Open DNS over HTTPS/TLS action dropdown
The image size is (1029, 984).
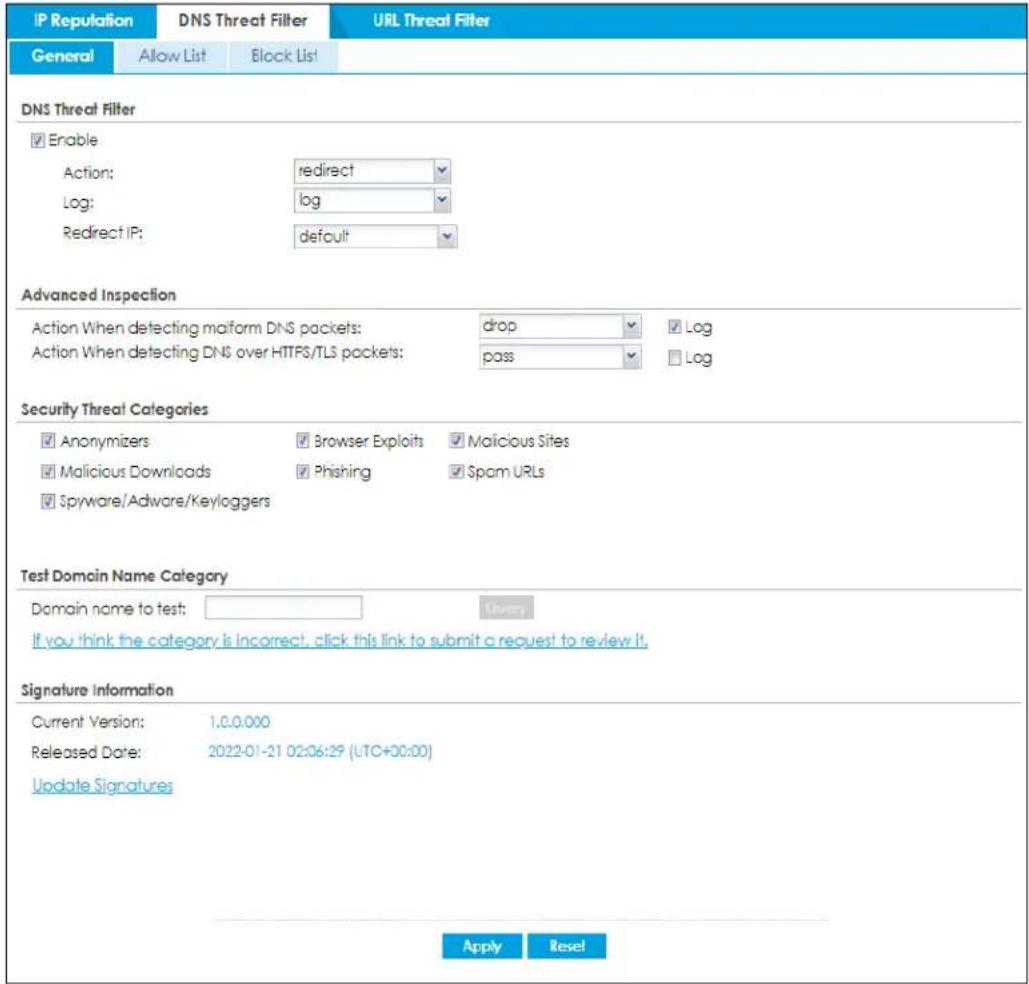(560, 356)
